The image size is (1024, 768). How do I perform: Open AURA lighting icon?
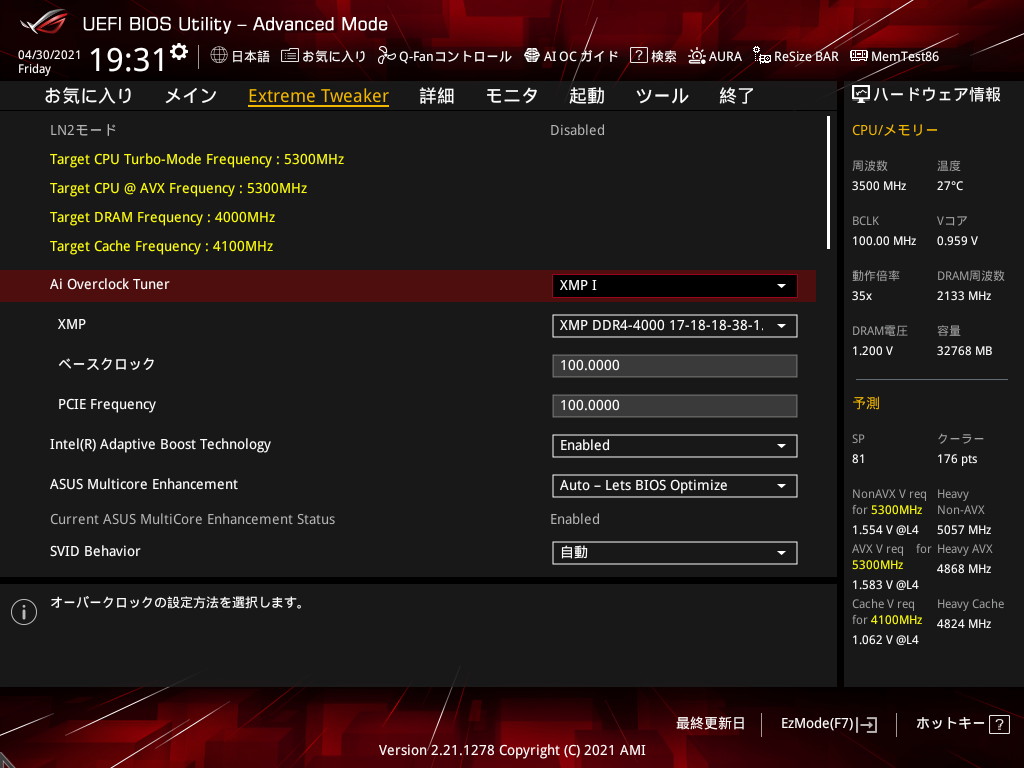[697, 56]
